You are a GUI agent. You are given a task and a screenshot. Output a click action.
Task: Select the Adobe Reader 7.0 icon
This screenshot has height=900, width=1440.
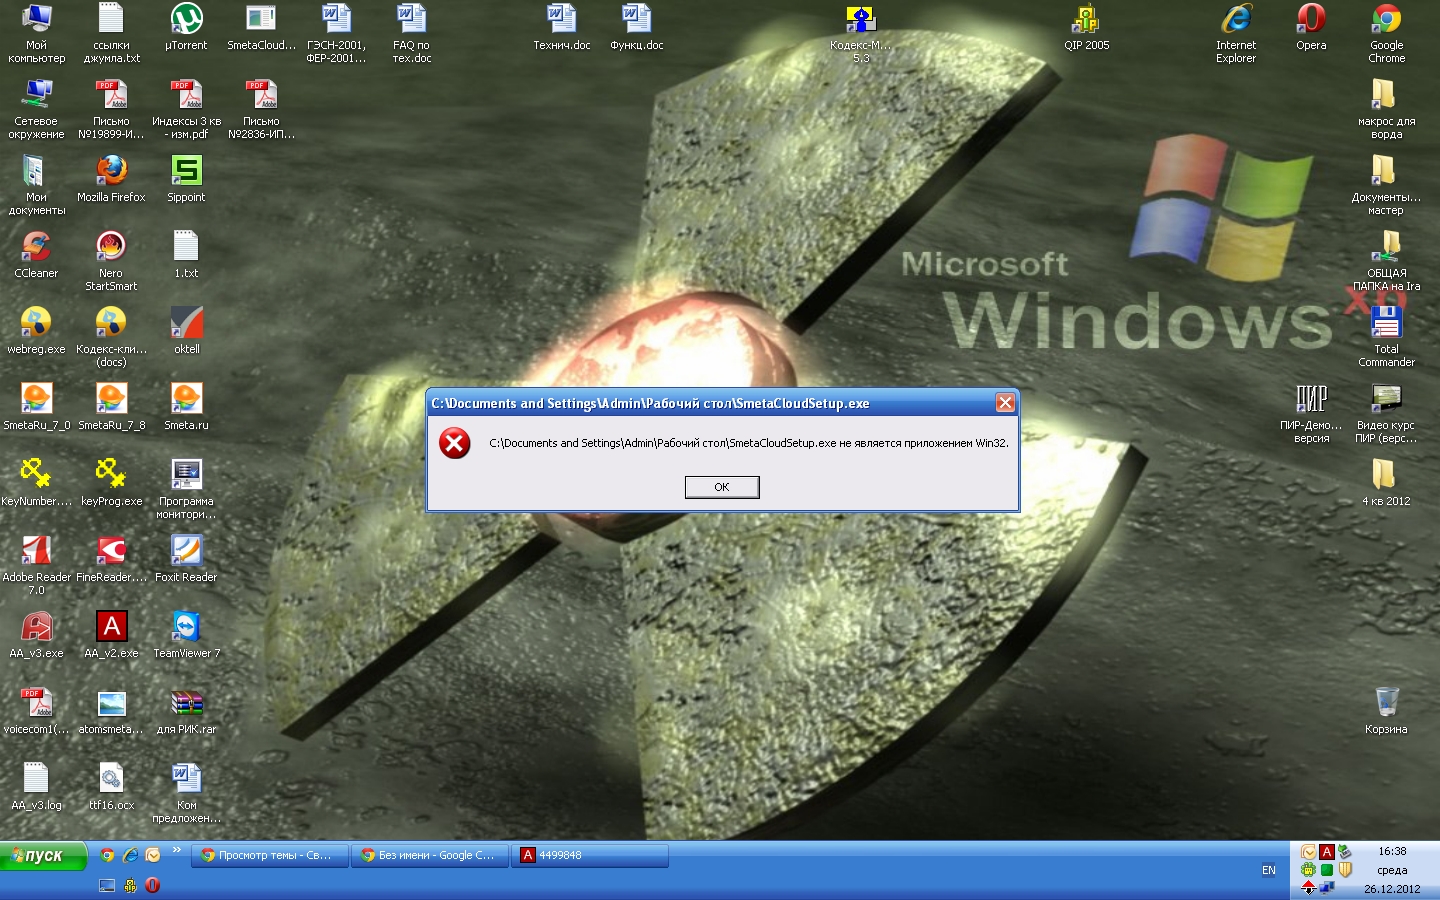(x=37, y=565)
